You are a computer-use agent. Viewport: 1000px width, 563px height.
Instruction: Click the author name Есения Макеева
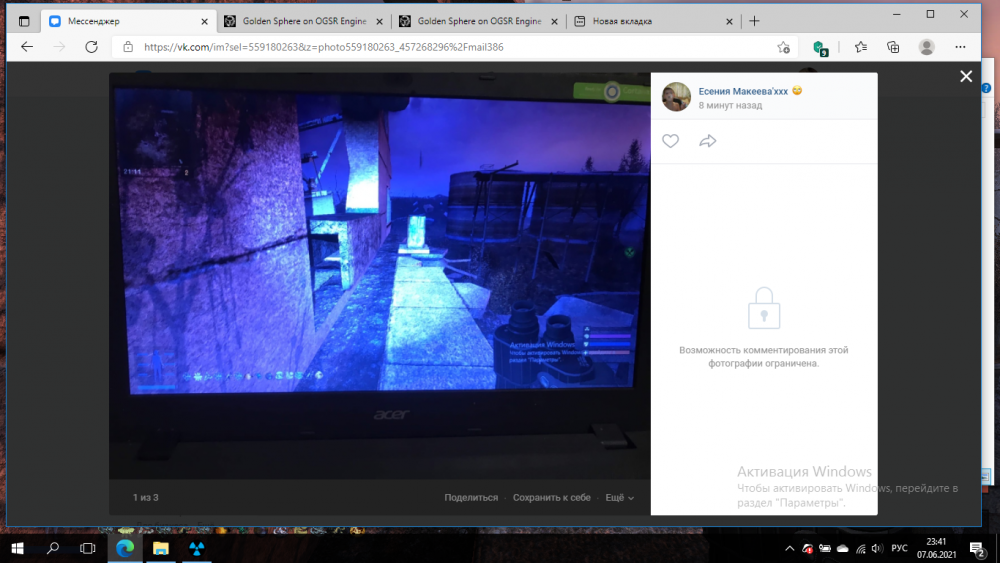(742, 91)
